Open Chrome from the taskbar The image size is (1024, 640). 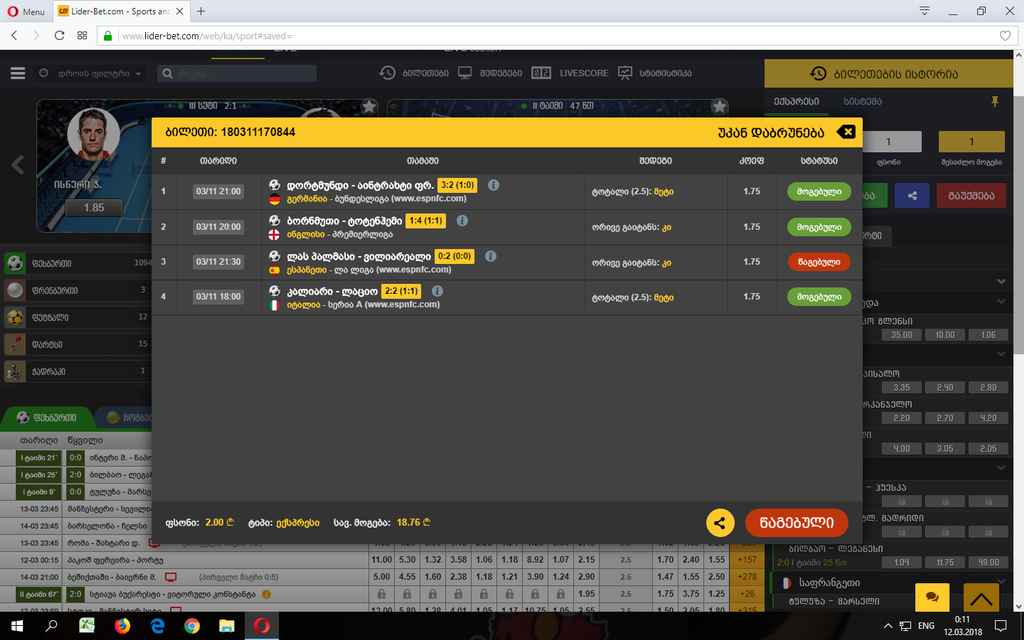tap(192, 626)
